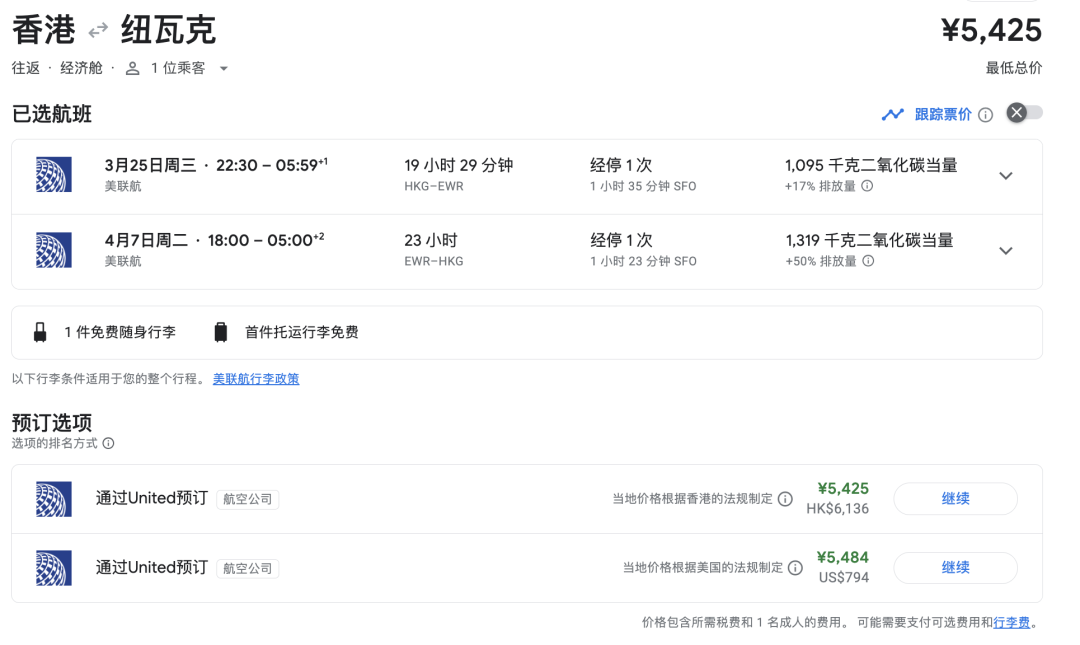Follow the 行李费 link
This screenshot has height=645, width=1080.
[x=1011, y=623]
